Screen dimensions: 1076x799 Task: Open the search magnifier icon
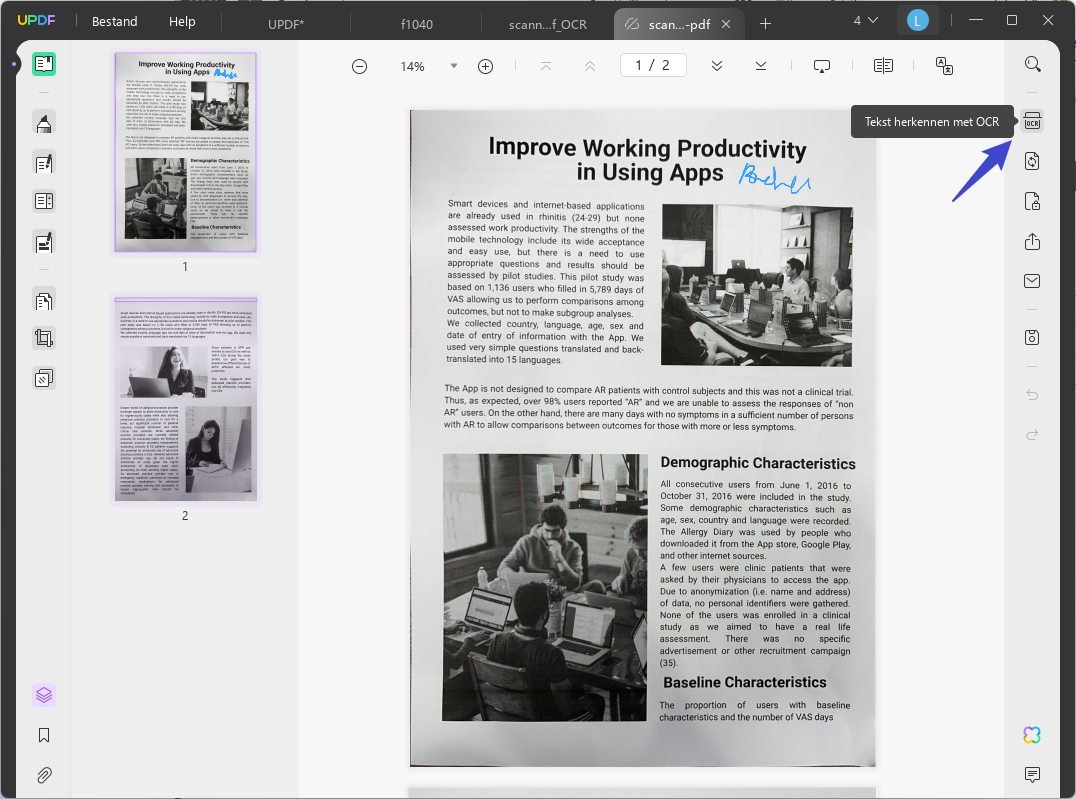(1032, 65)
